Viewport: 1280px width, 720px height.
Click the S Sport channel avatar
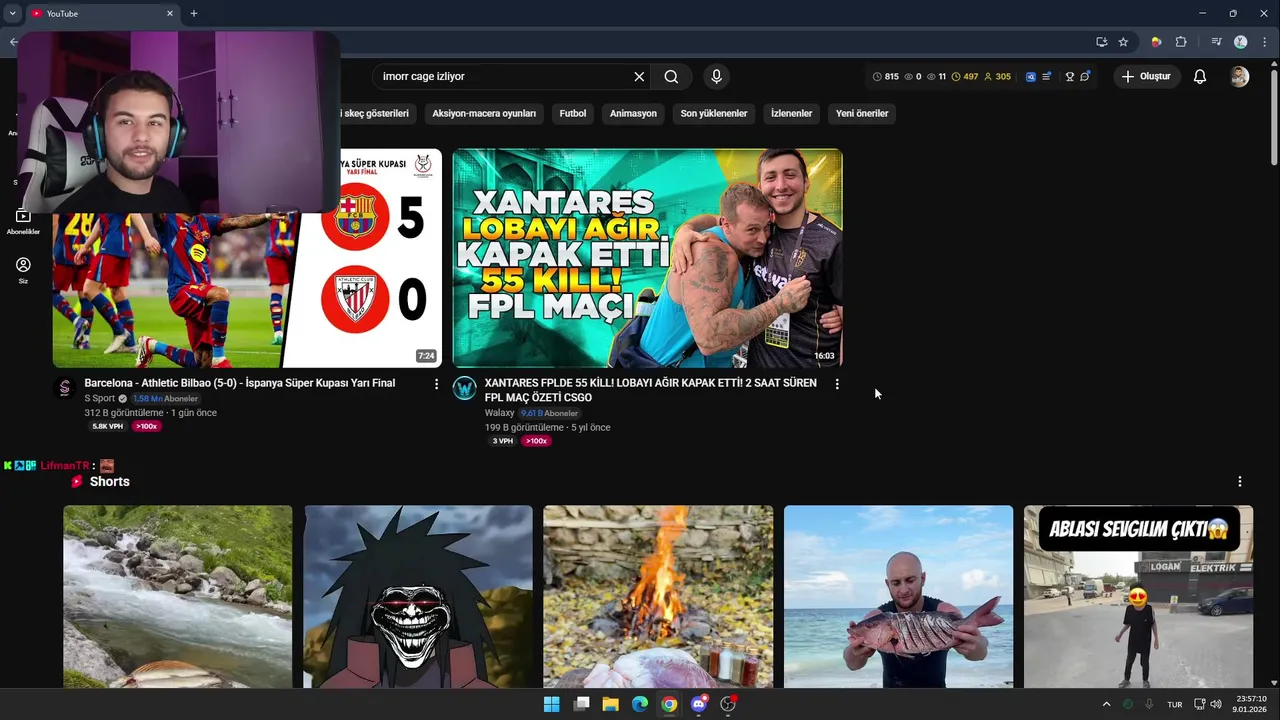pyautogui.click(x=64, y=389)
